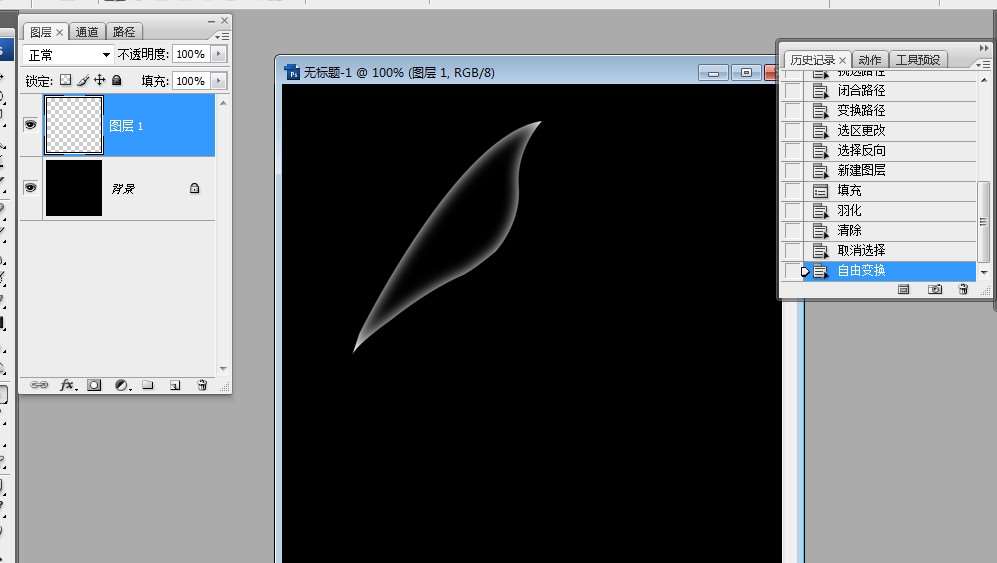This screenshot has width=997, height=563.
Task: Delete current state in History panel
Action: click(x=963, y=289)
